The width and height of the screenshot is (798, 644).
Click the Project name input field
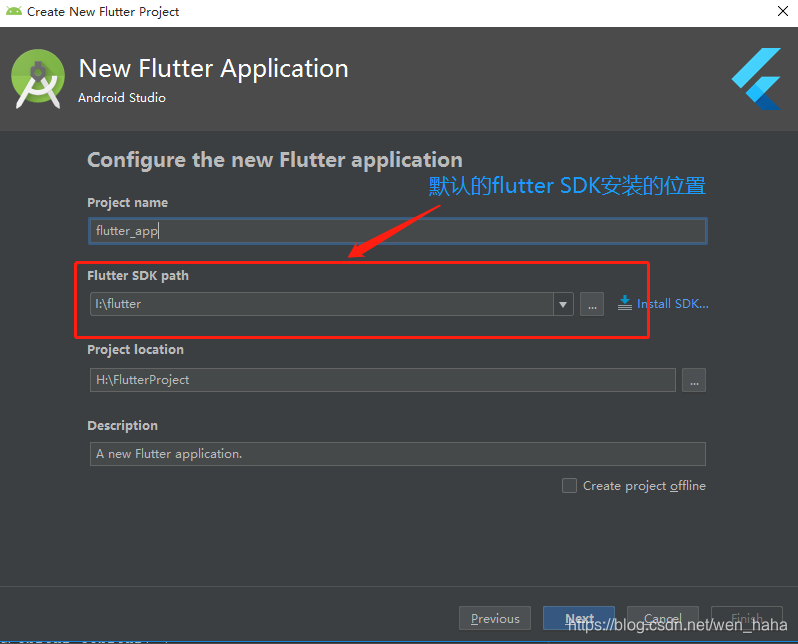[x=397, y=231]
